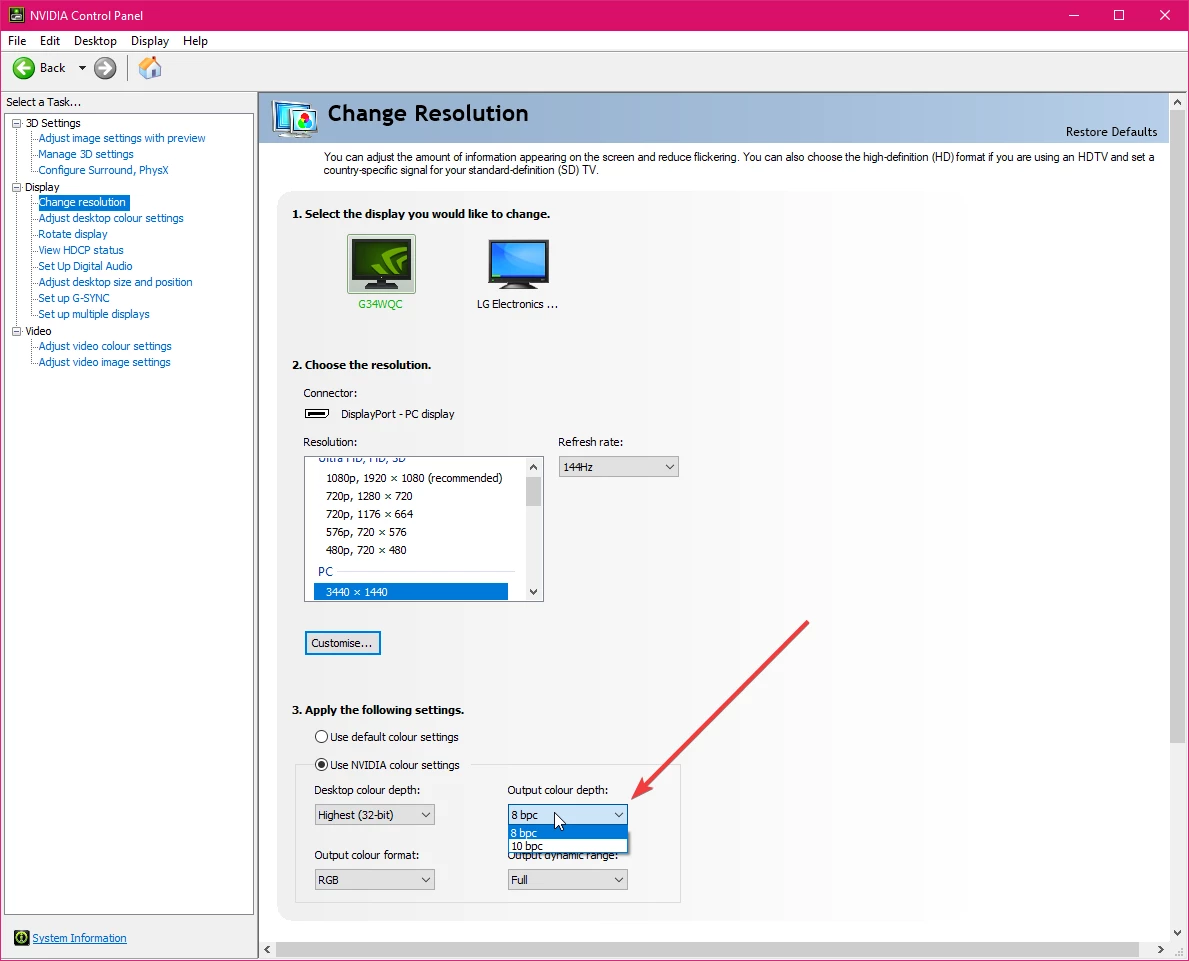Screen dimensions: 1189x961
Task: Open the Display menu
Action: pyautogui.click(x=150, y=41)
